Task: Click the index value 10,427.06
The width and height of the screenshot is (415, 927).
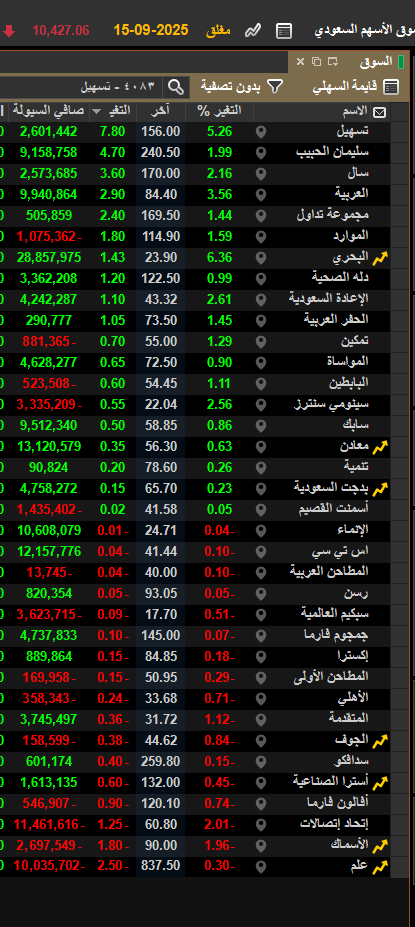Action: click(x=61, y=31)
